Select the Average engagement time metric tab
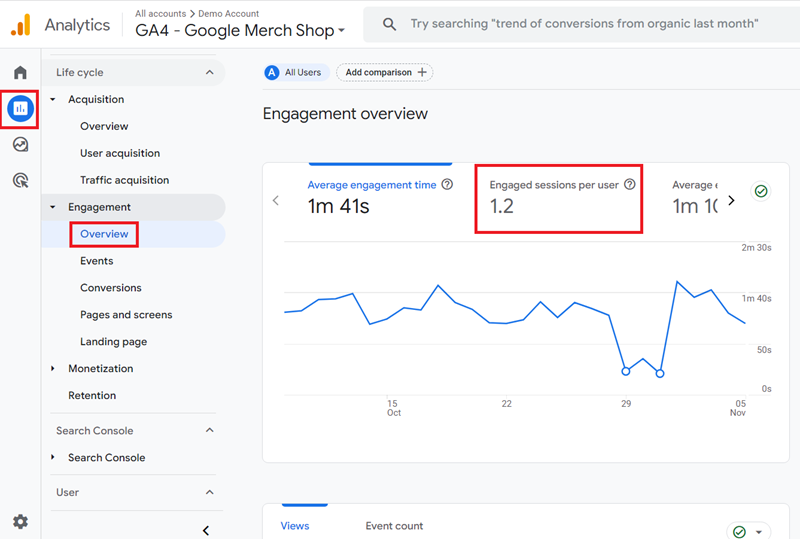 tap(380, 197)
